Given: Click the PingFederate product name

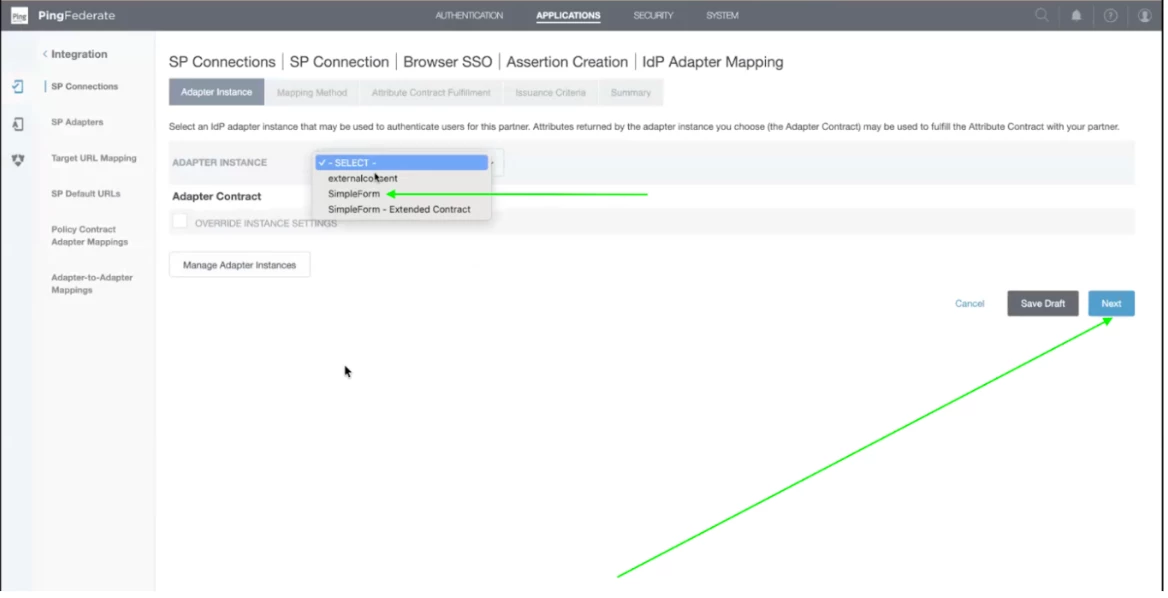Looking at the screenshot, I should [77, 16].
